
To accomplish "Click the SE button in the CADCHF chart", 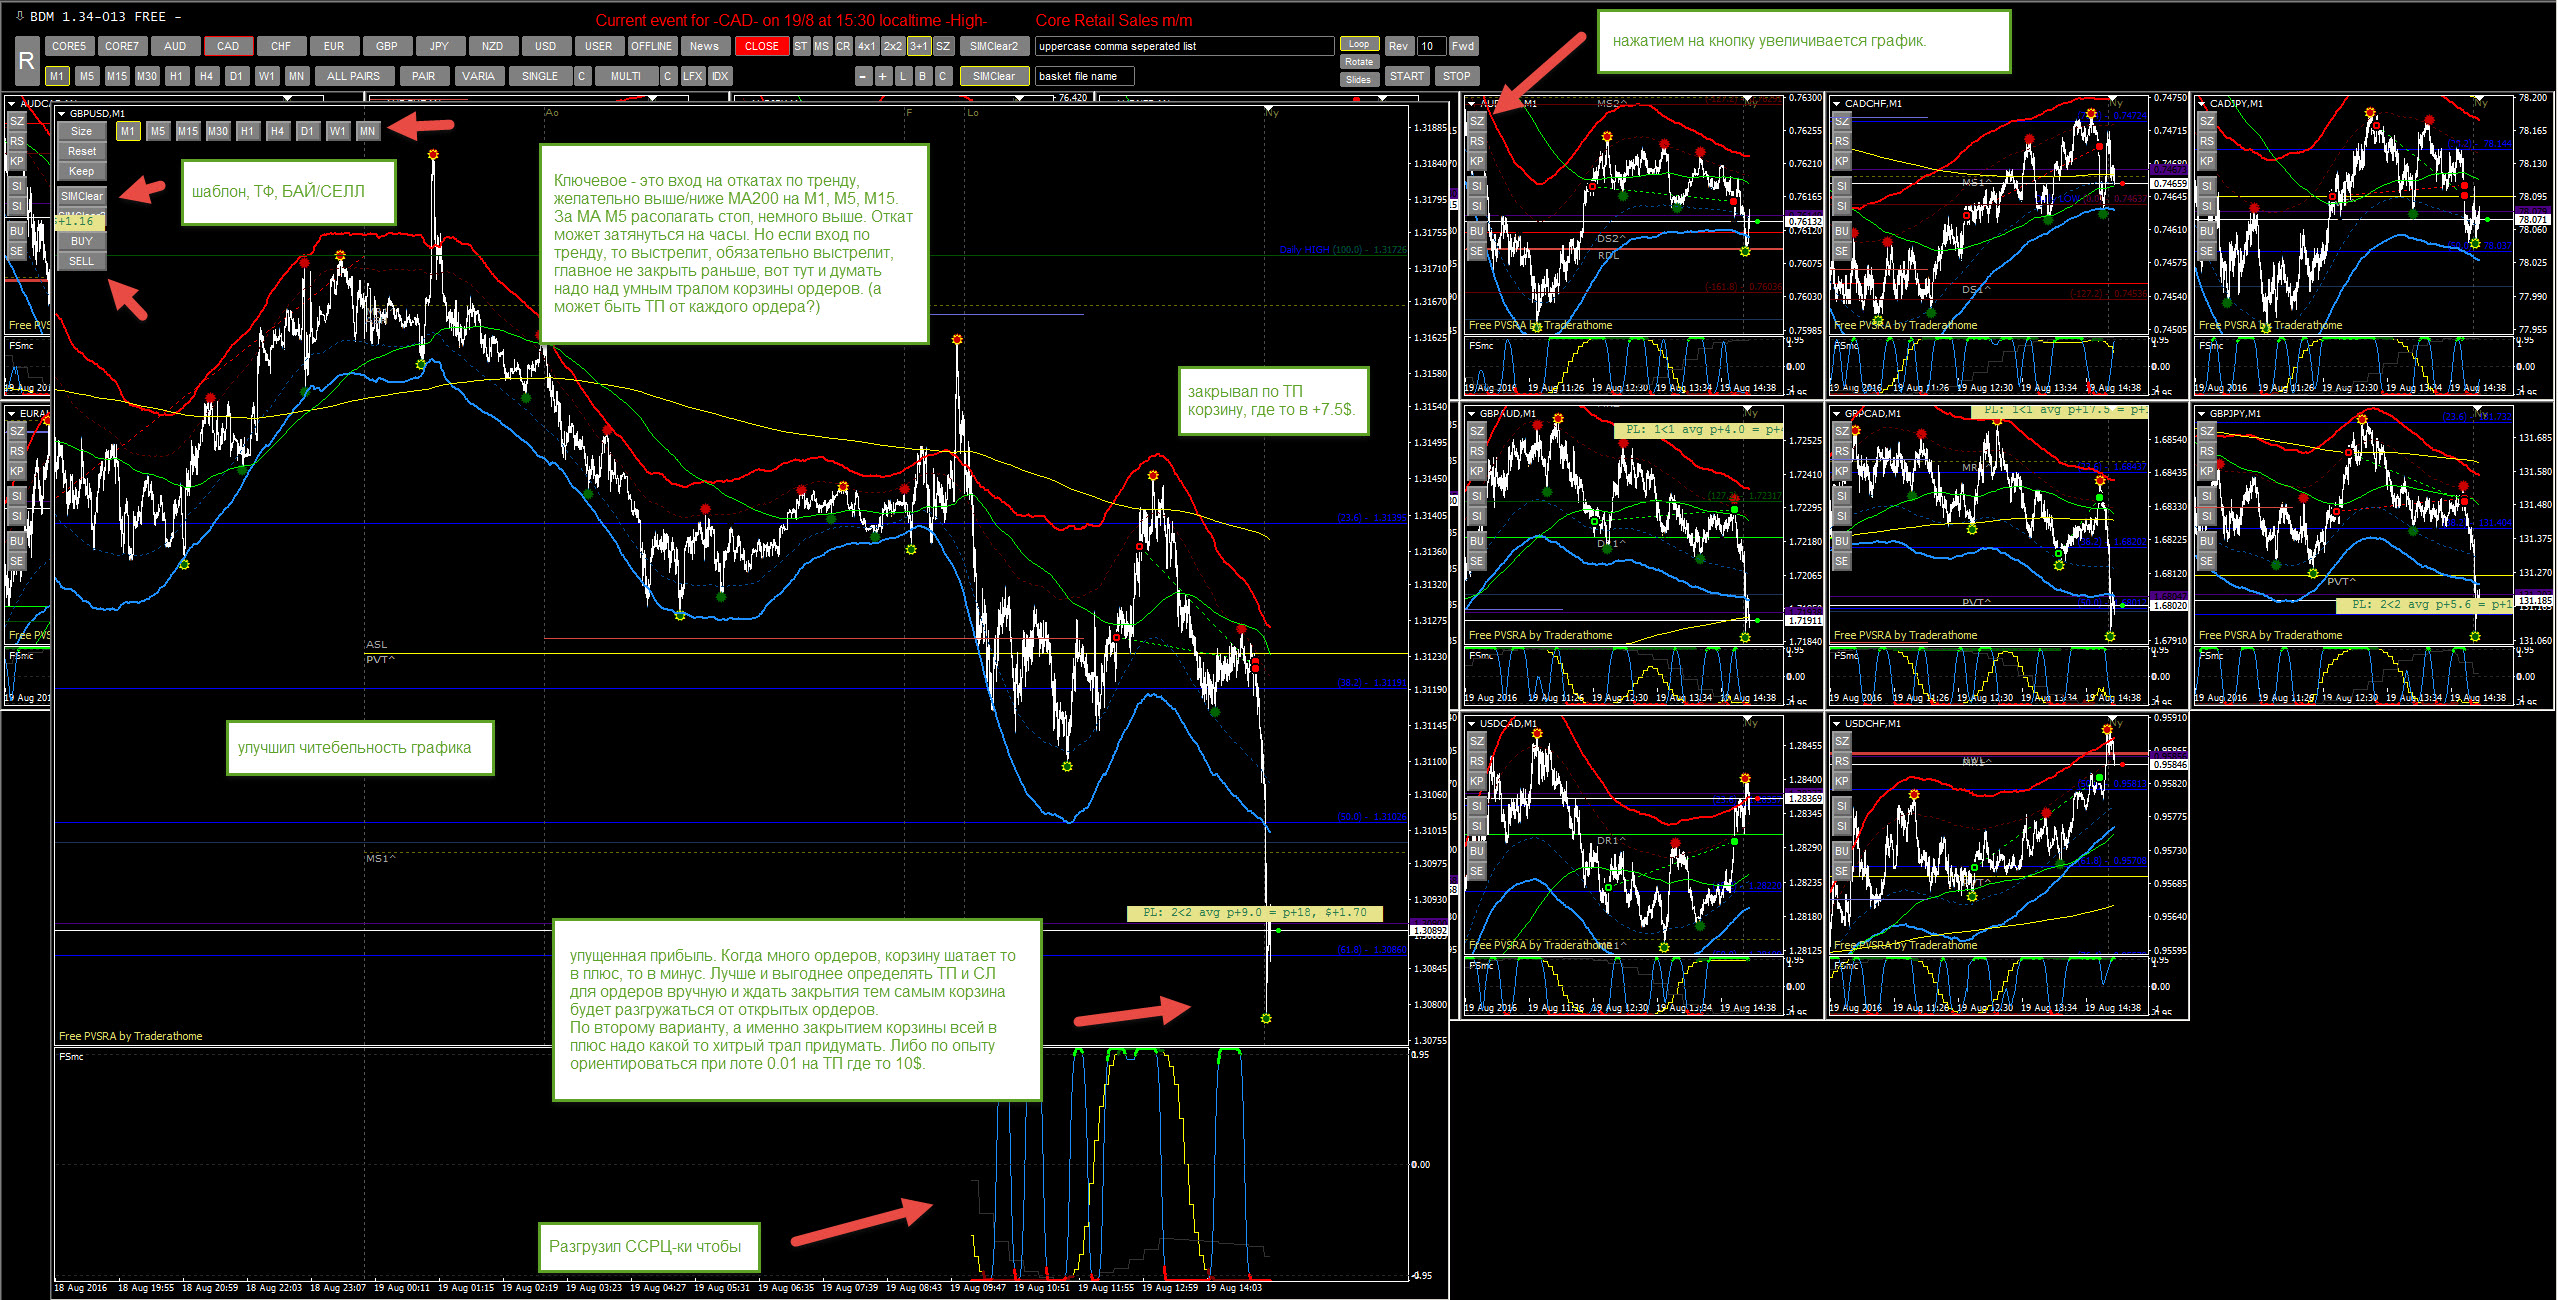I will [x=1842, y=251].
